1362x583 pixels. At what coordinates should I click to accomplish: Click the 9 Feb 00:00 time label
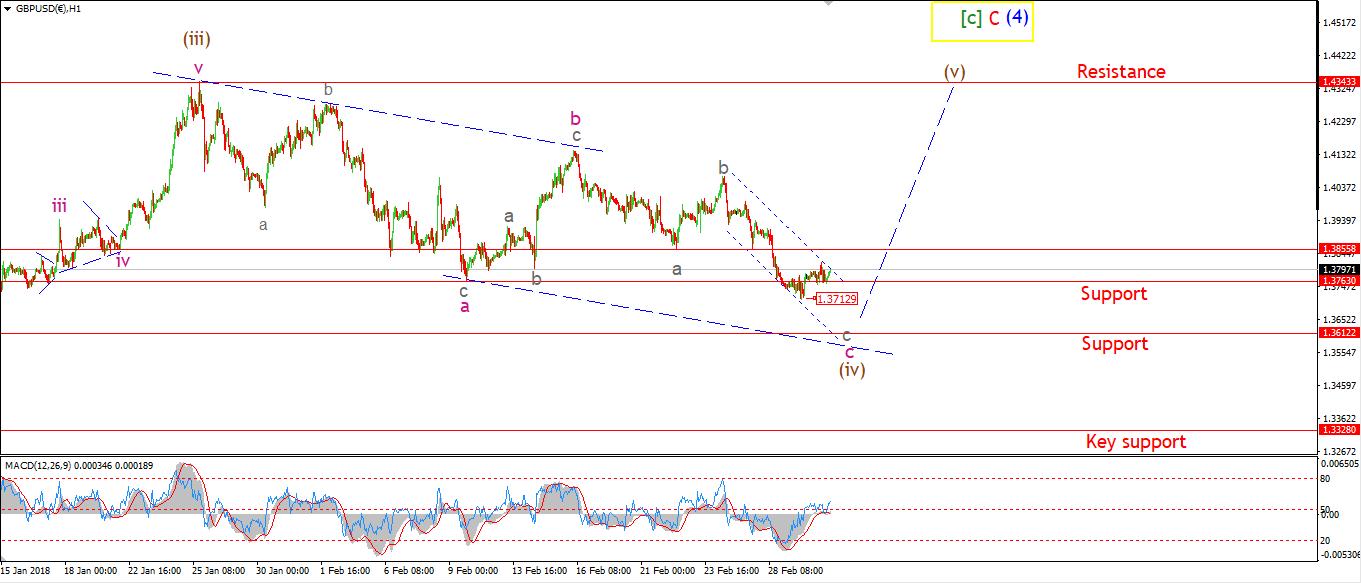pos(471,570)
